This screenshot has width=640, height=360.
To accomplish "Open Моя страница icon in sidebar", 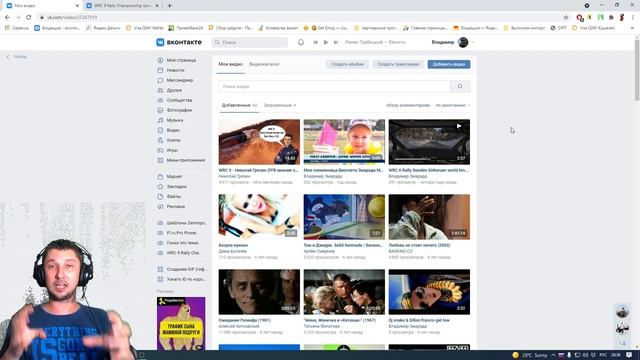I will point(160,60).
